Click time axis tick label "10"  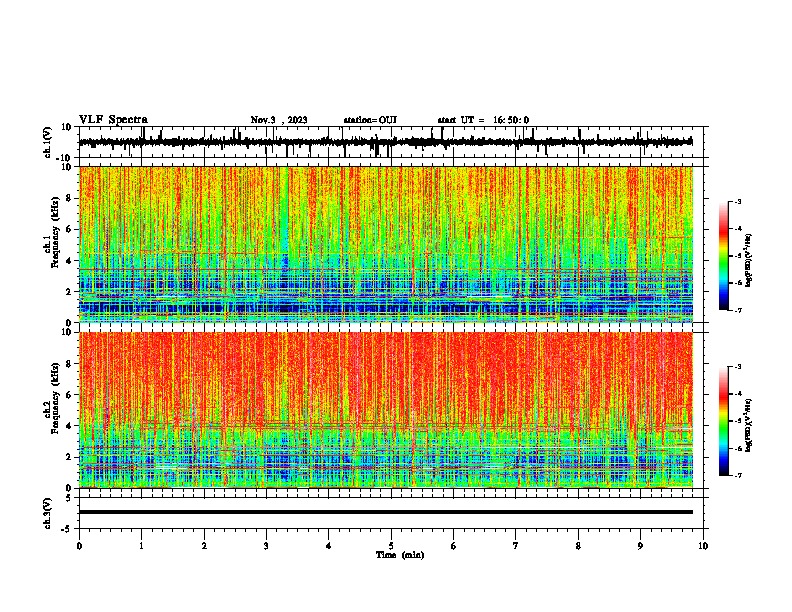coord(703,546)
